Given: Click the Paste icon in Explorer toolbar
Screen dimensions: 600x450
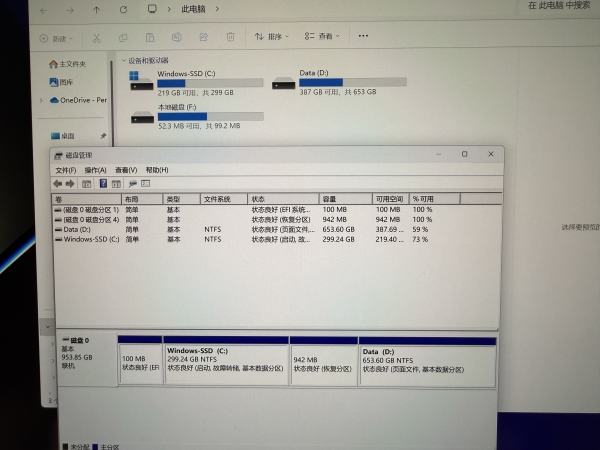Looking at the screenshot, I should coord(150,37).
